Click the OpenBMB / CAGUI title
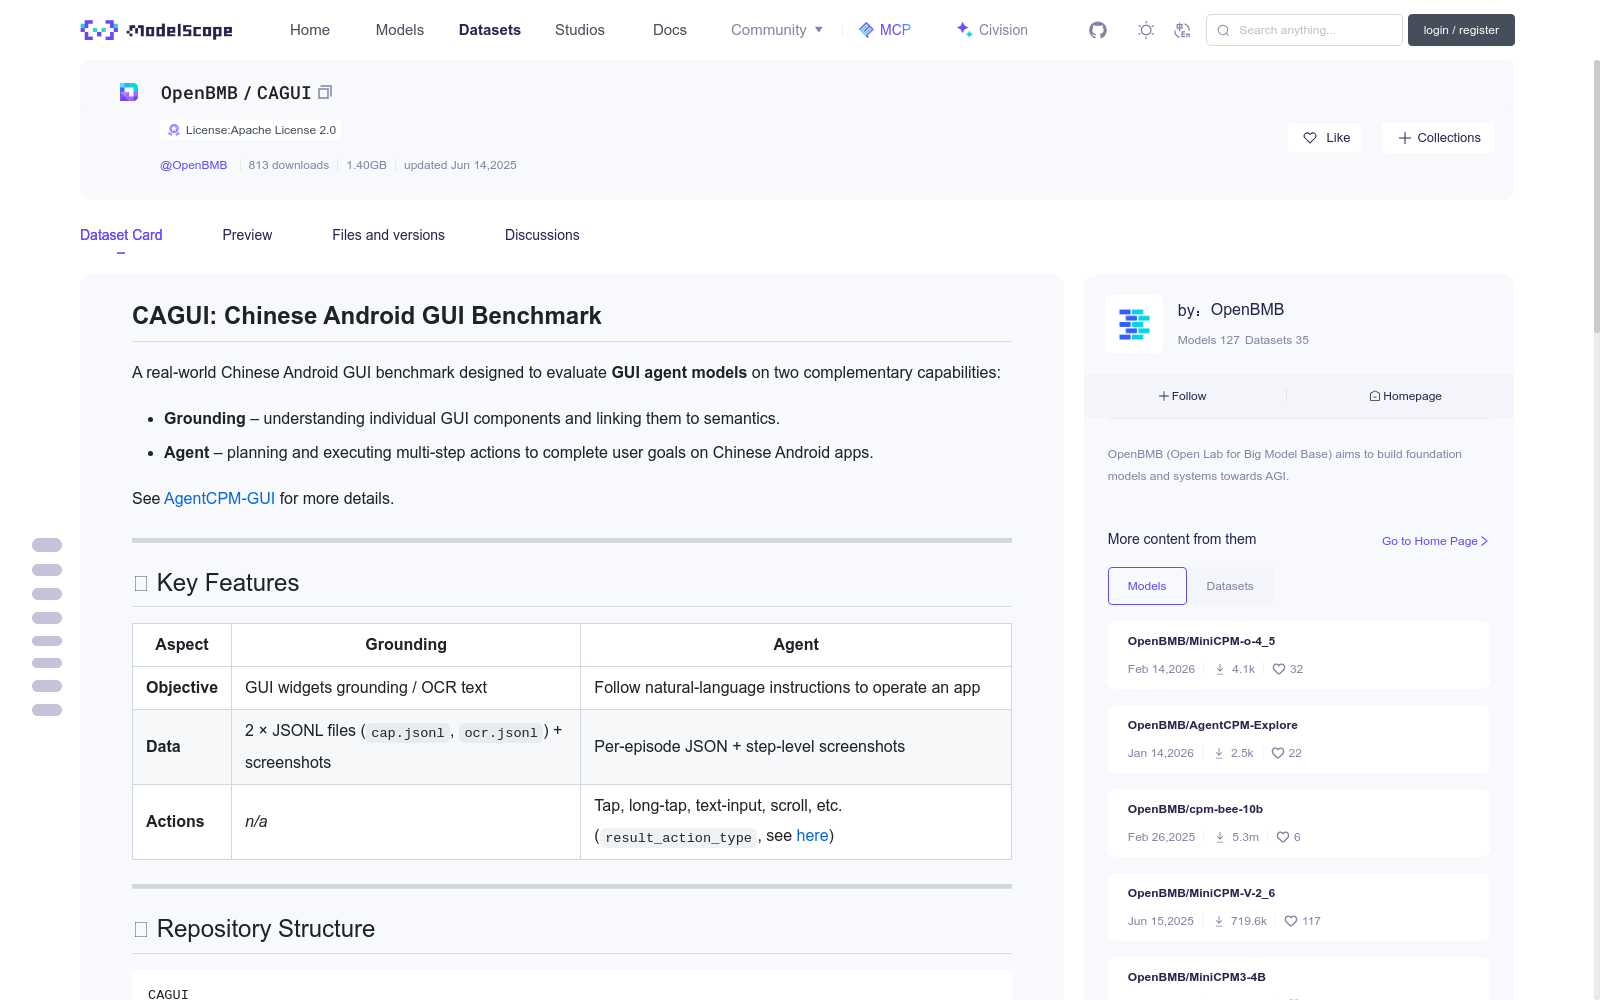Viewport: 1600px width, 1000px height. point(236,93)
